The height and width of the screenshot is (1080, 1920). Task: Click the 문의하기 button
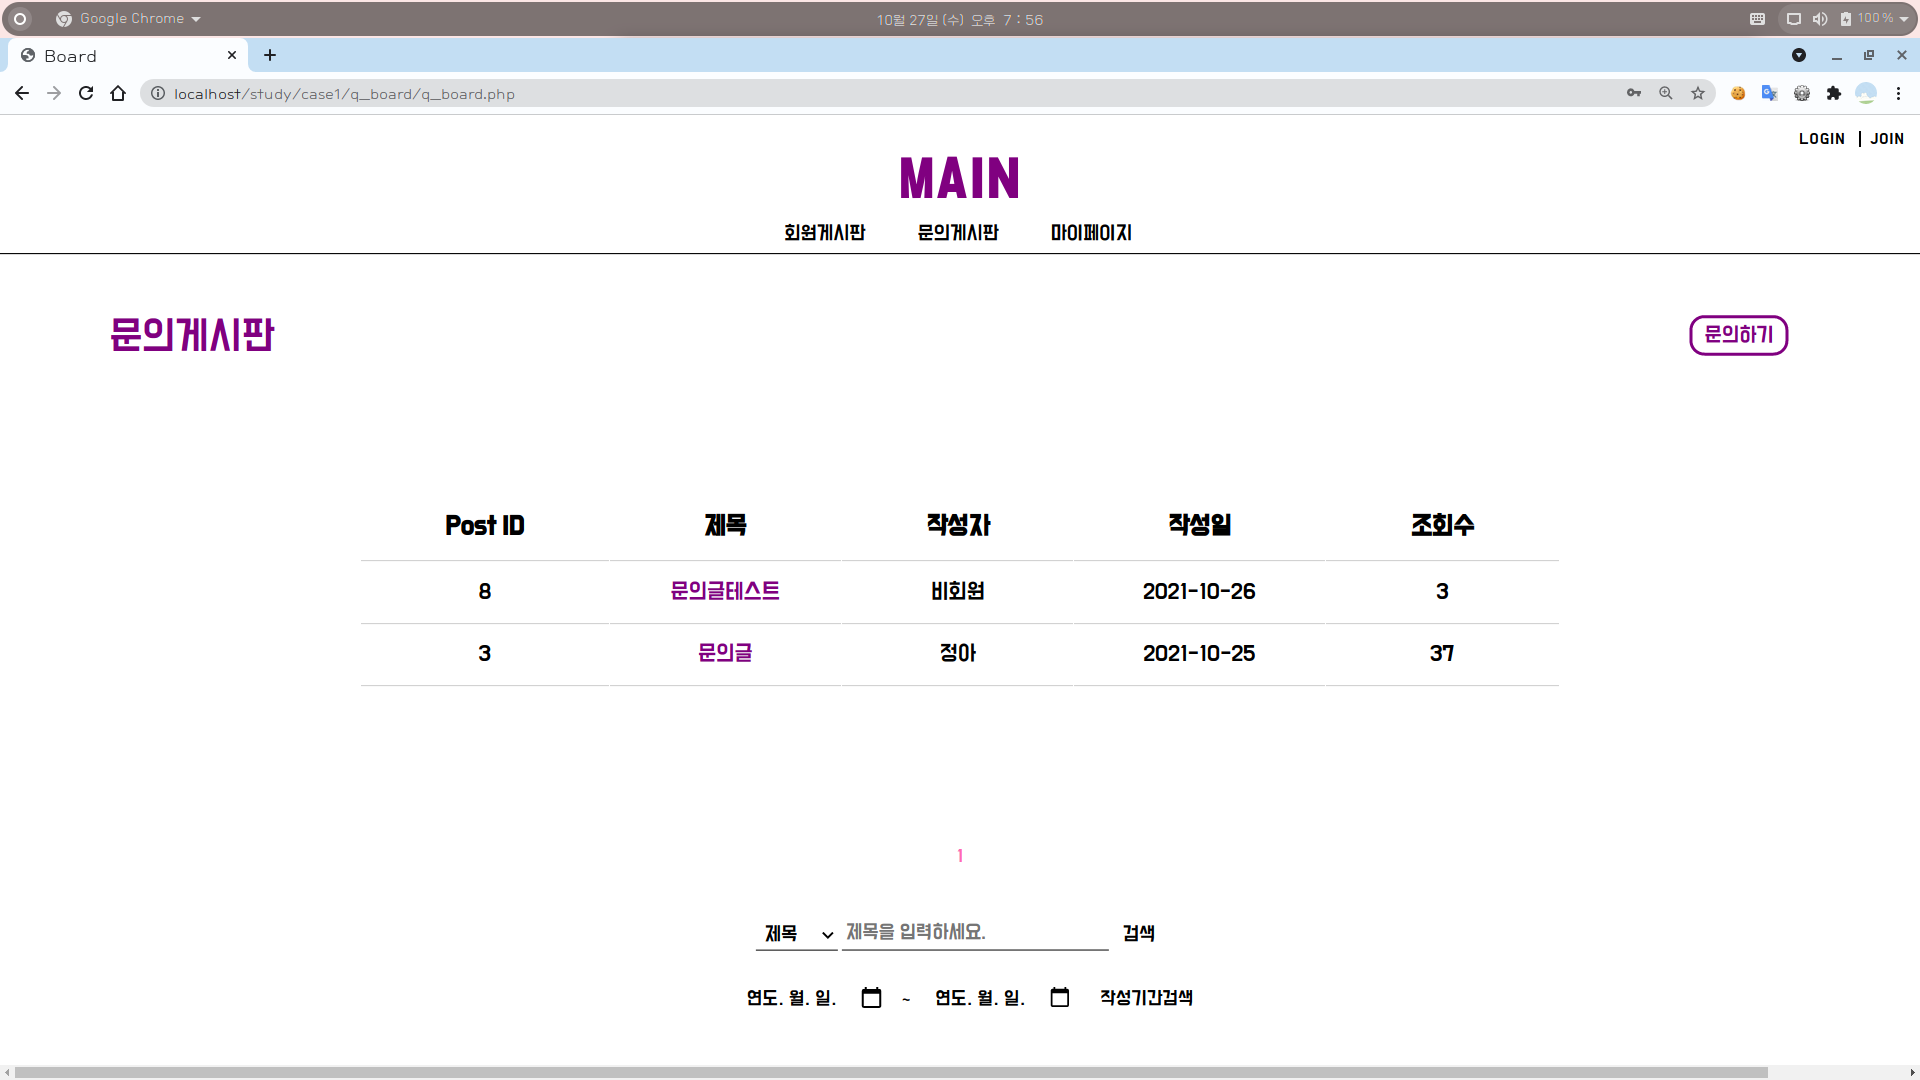coord(1738,335)
